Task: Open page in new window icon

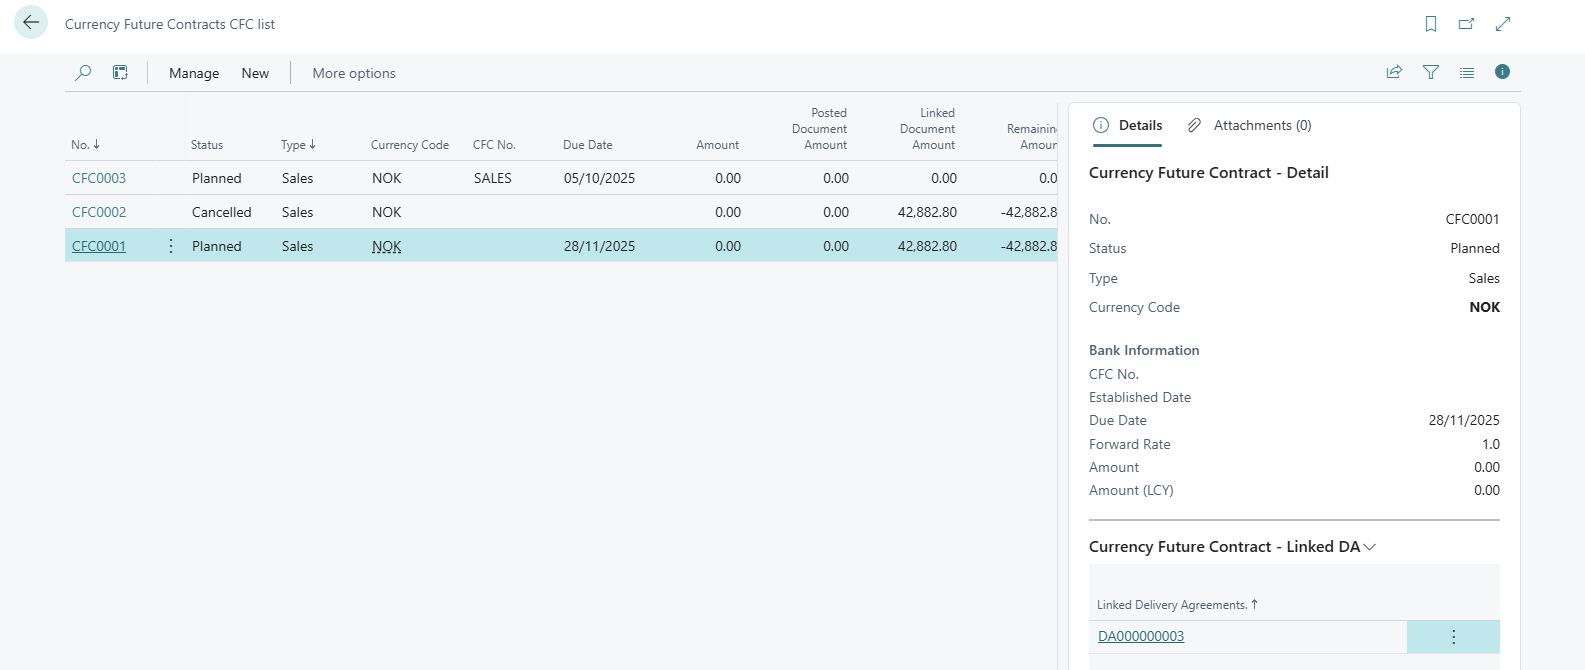Action: 1466,24
